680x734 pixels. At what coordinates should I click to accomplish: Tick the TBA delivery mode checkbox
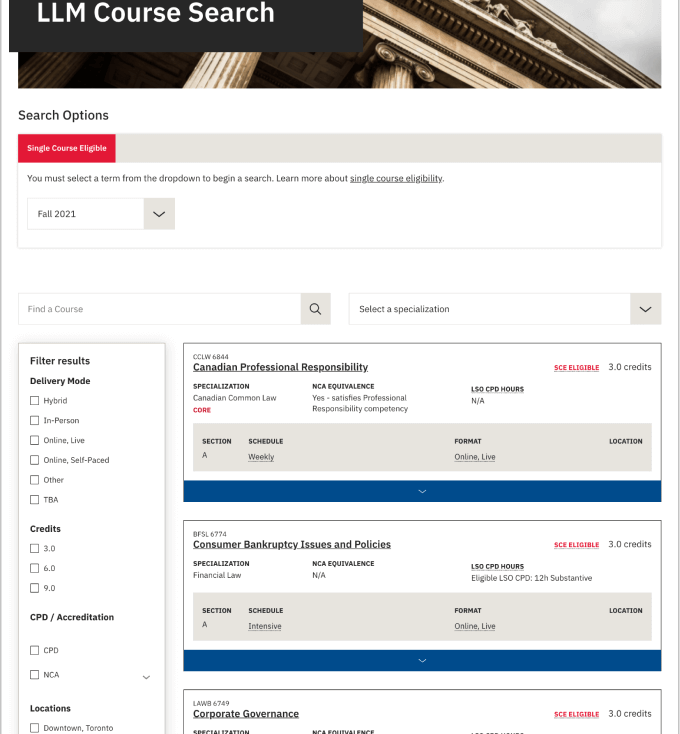[34, 499]
